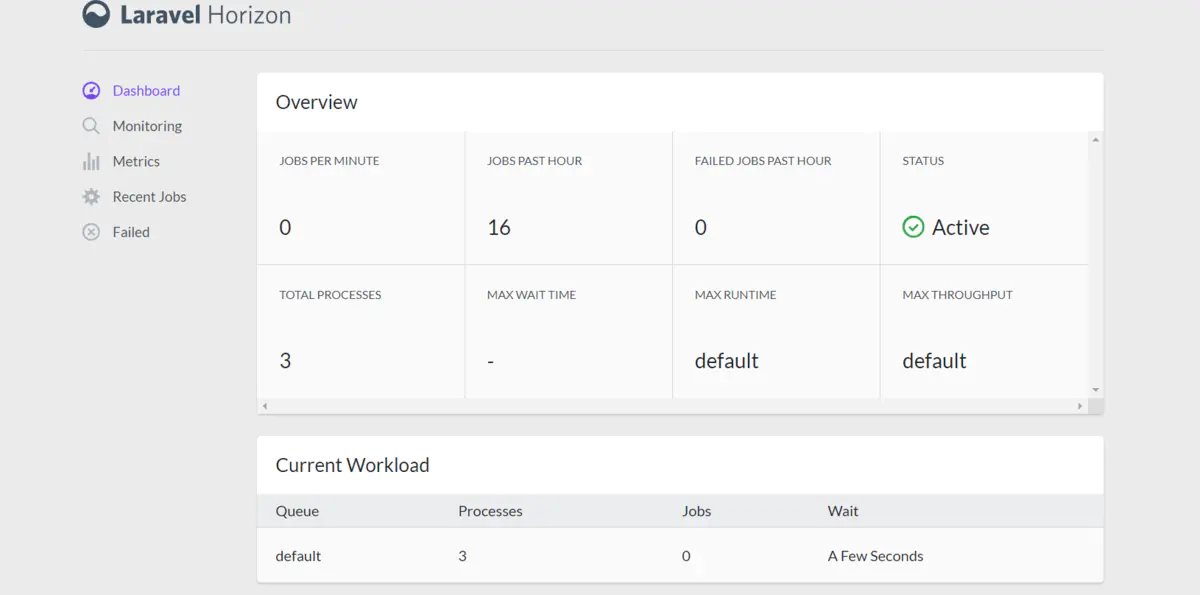Image resolution: width=1200 pixels, height=595 pixels.
Task: Click the green Active status checkmark
Action: (x=913, y=228)
